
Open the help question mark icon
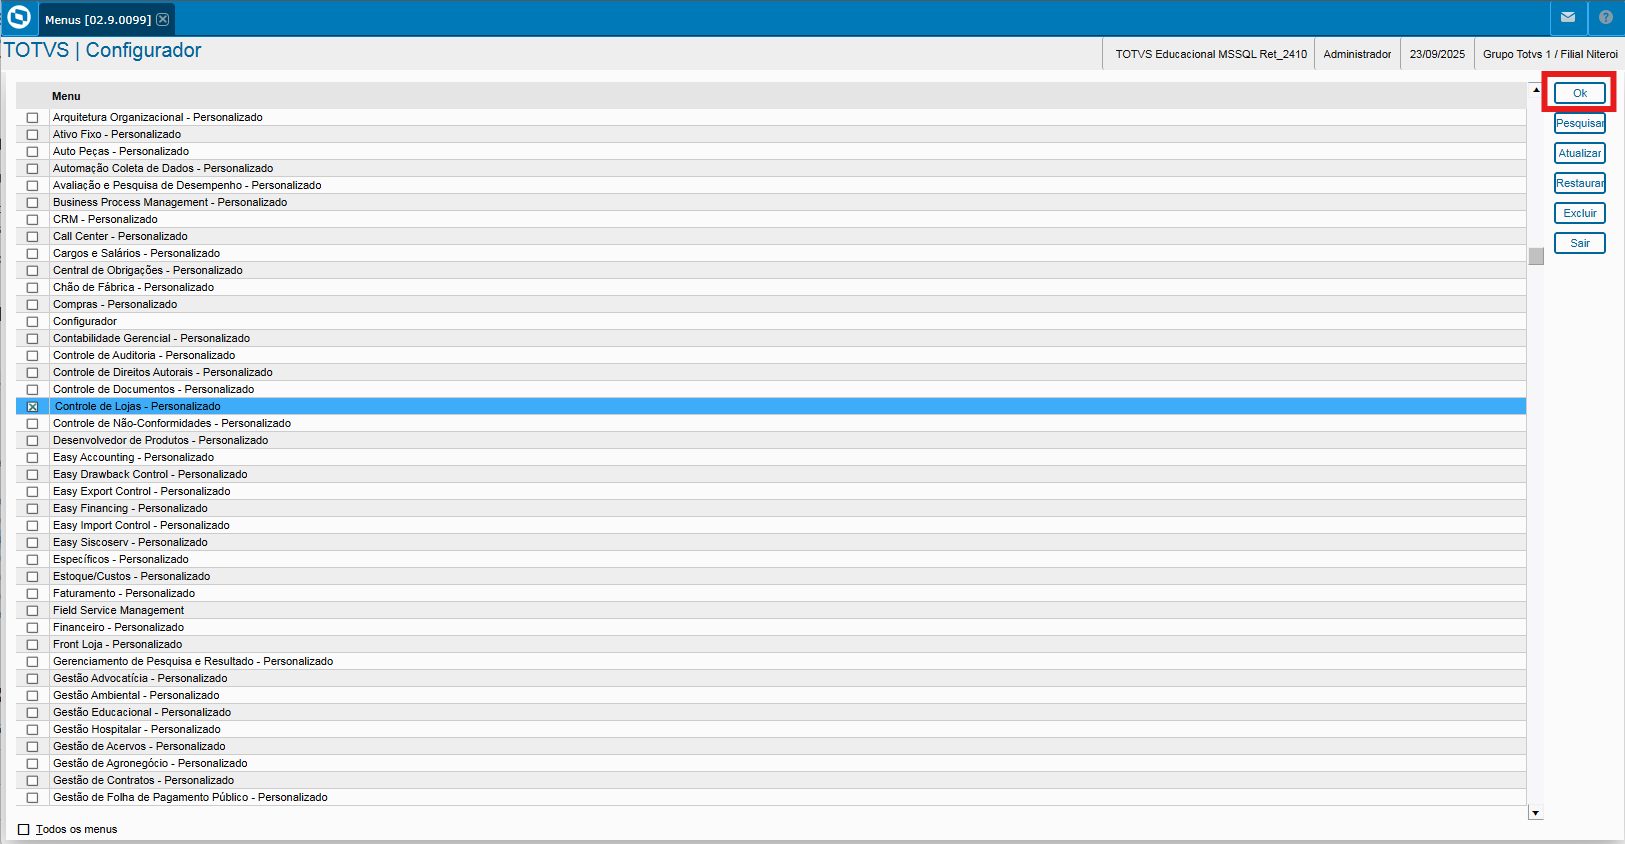tap(1606, 17)
